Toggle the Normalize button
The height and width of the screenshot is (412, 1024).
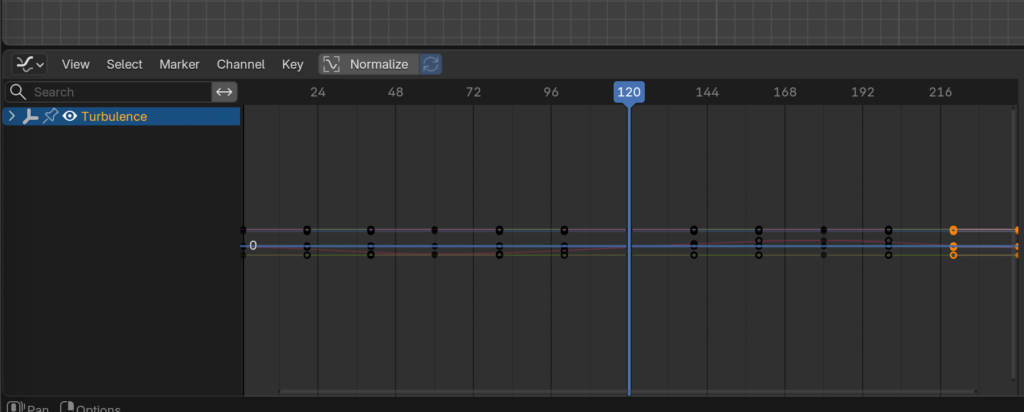coord(368,64)
